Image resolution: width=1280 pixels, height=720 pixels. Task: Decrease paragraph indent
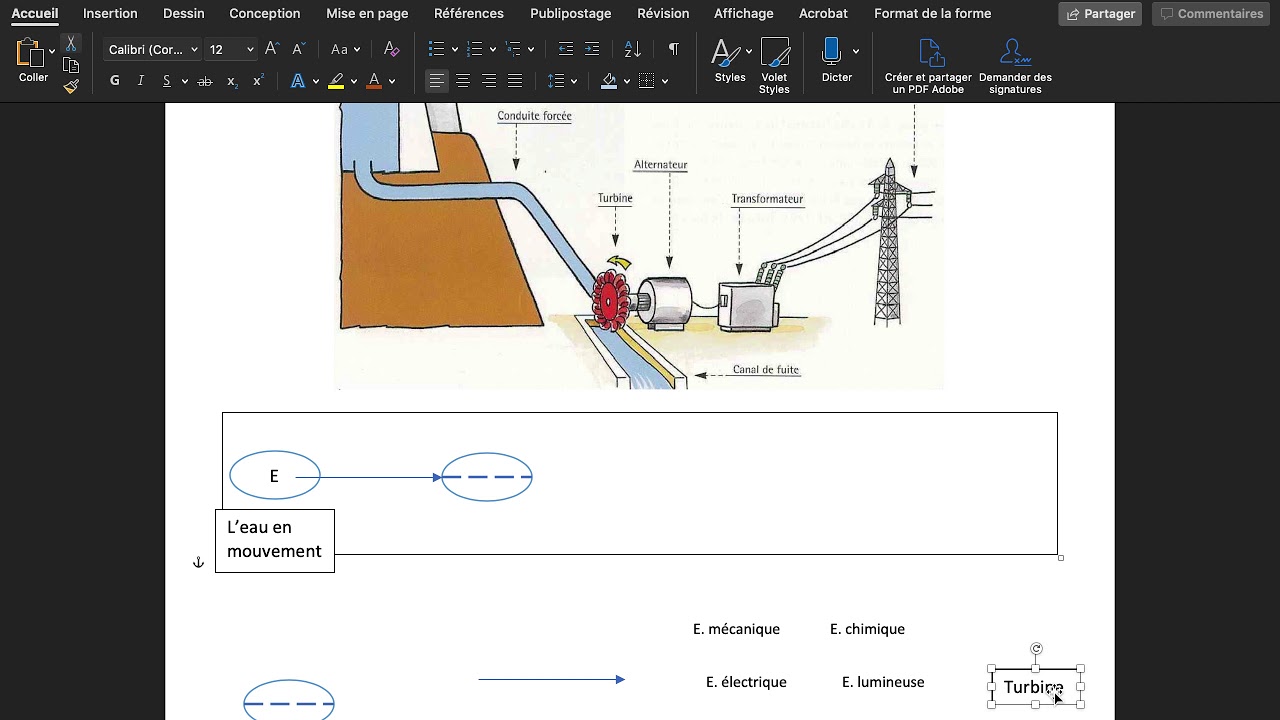pos(566,49)
